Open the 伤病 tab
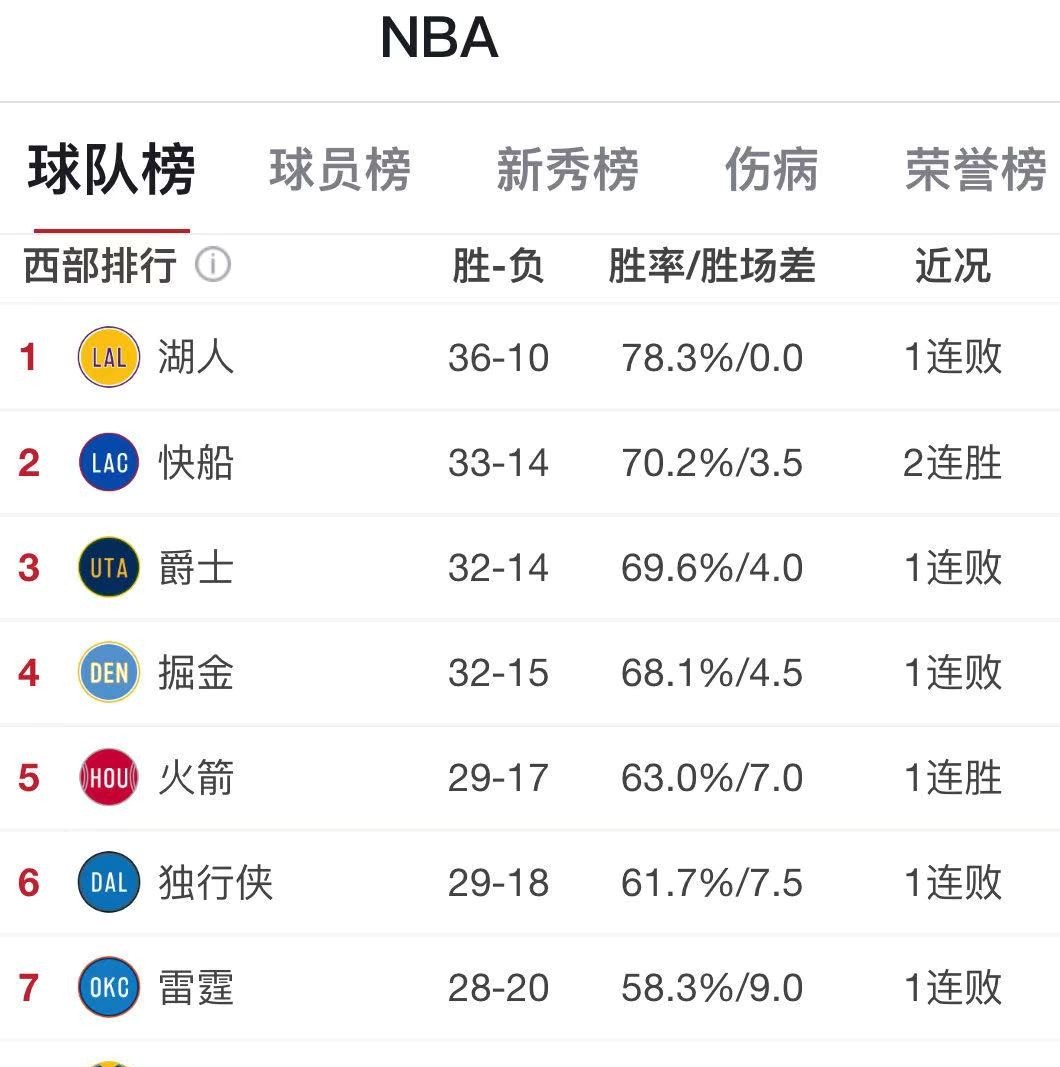 772,169
